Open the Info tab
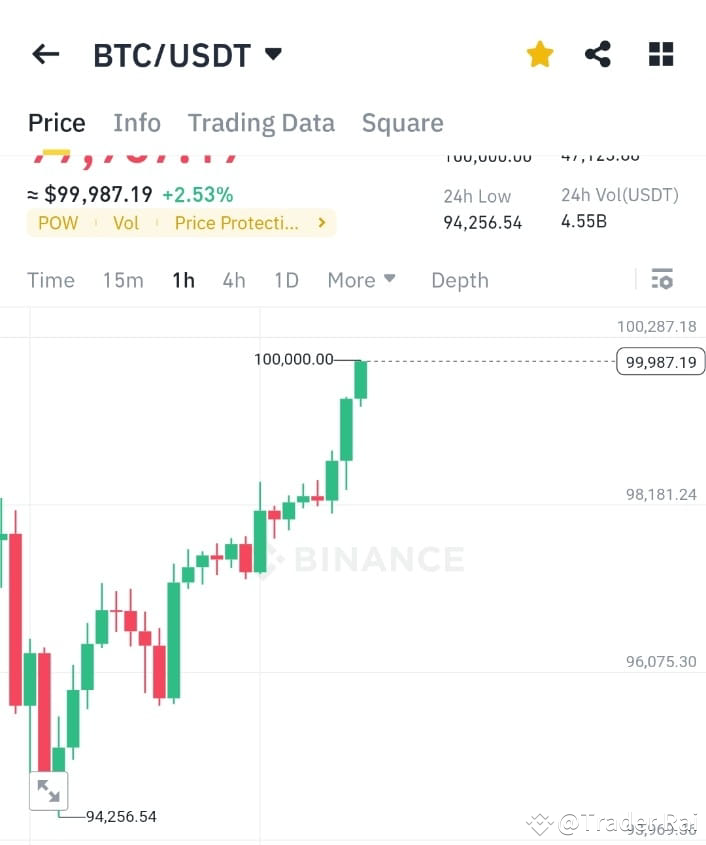This screenshot has width=706, height=845. pyautogui.click(x=136, y=122)
